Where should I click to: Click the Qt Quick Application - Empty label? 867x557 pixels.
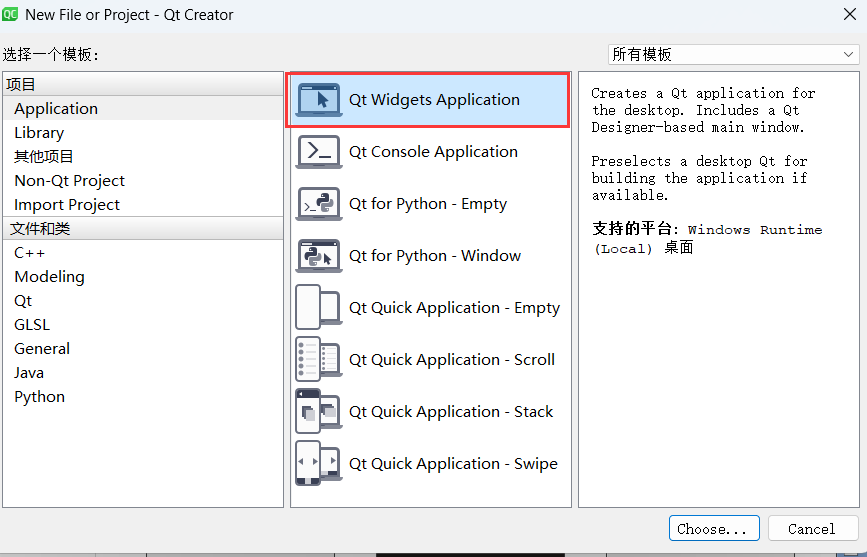[454, 308]
